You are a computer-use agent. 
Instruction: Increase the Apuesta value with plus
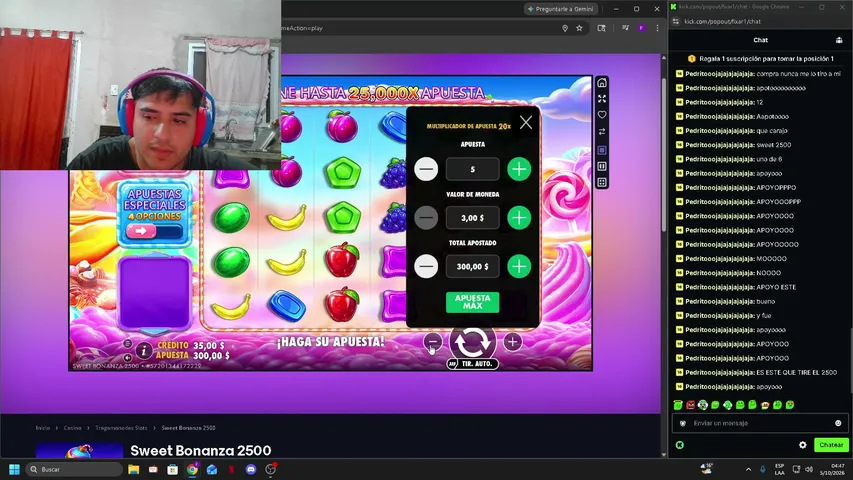pos(519,169)
